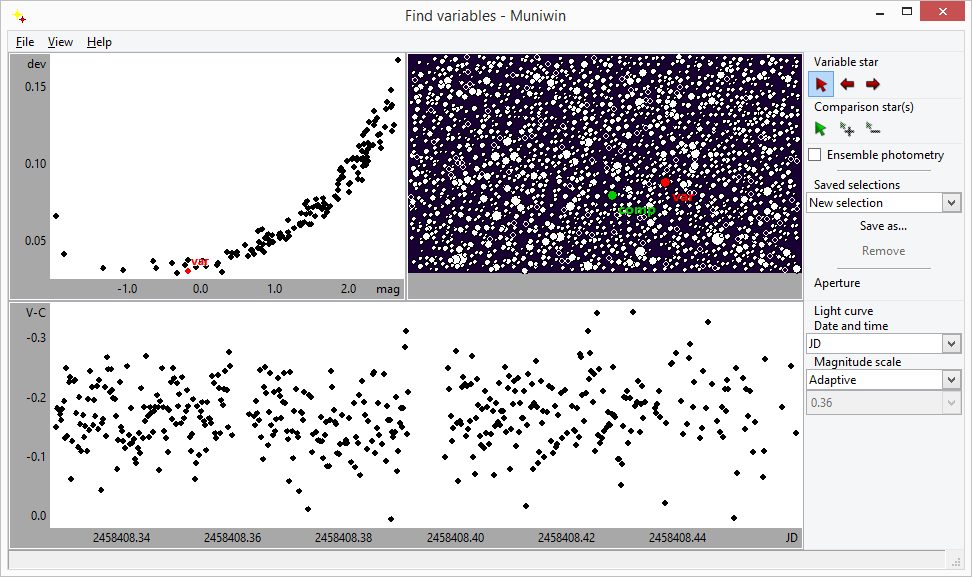The image size is (972, 577).
Task: Select the green comparison star pointer
Action: pyautogui.click(x=821, y=129)
